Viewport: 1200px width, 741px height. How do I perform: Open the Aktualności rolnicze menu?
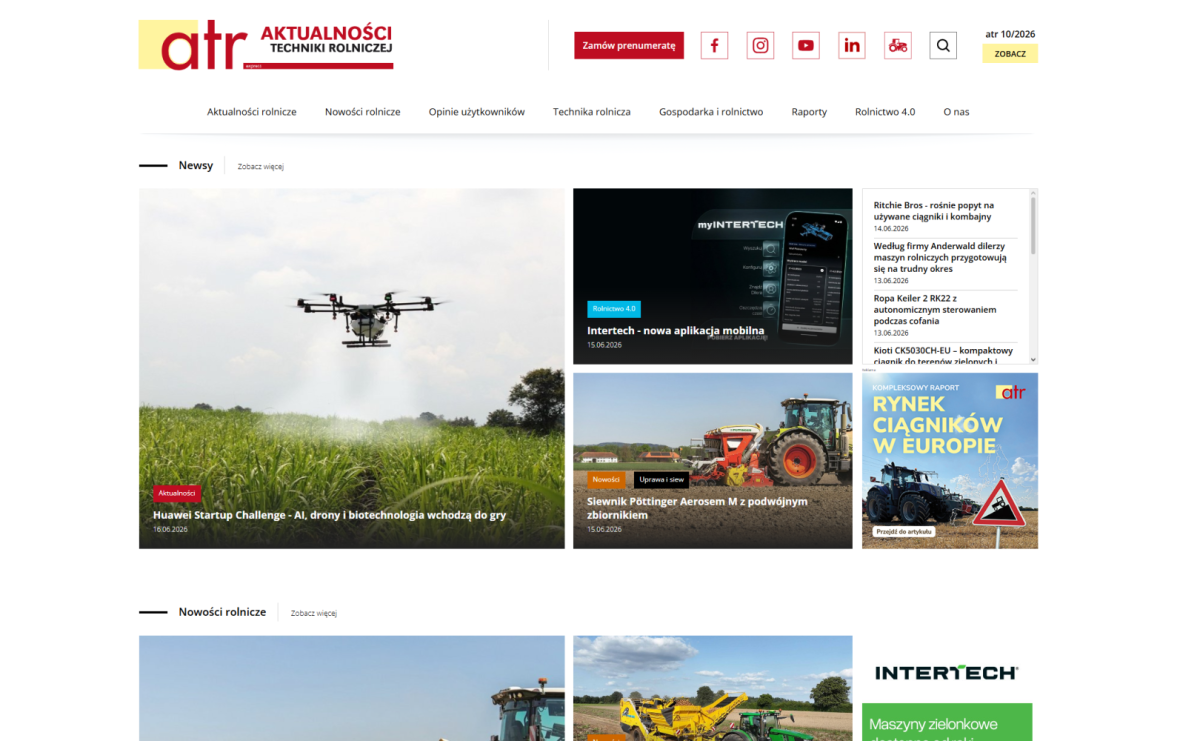pyautogui.click(x=252, y=112)
